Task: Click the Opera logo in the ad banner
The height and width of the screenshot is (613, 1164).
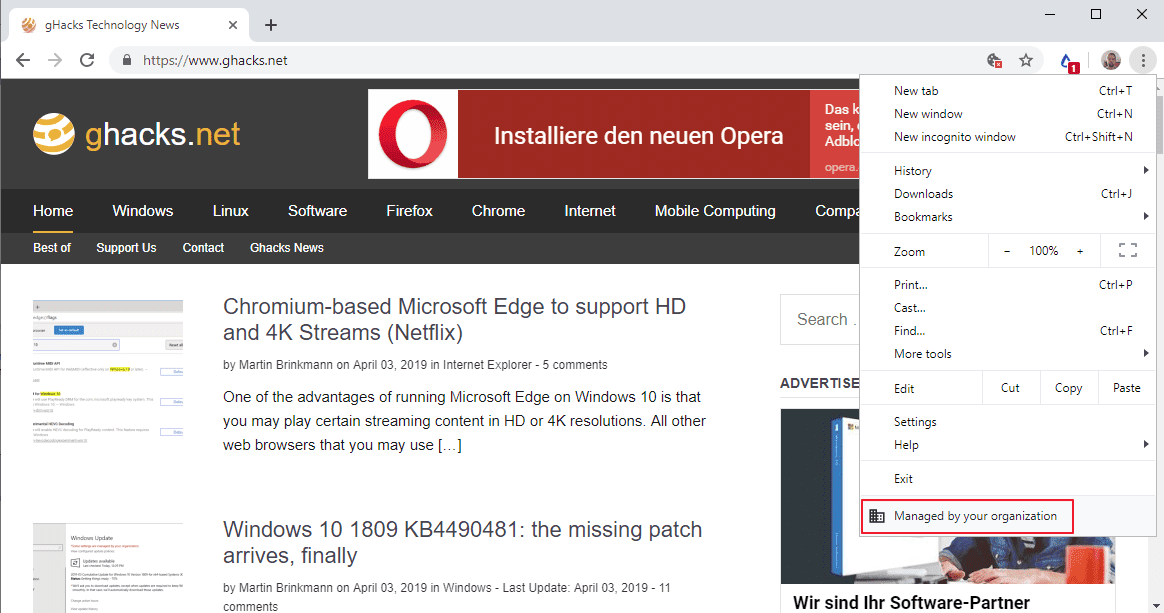Action: 413,134
